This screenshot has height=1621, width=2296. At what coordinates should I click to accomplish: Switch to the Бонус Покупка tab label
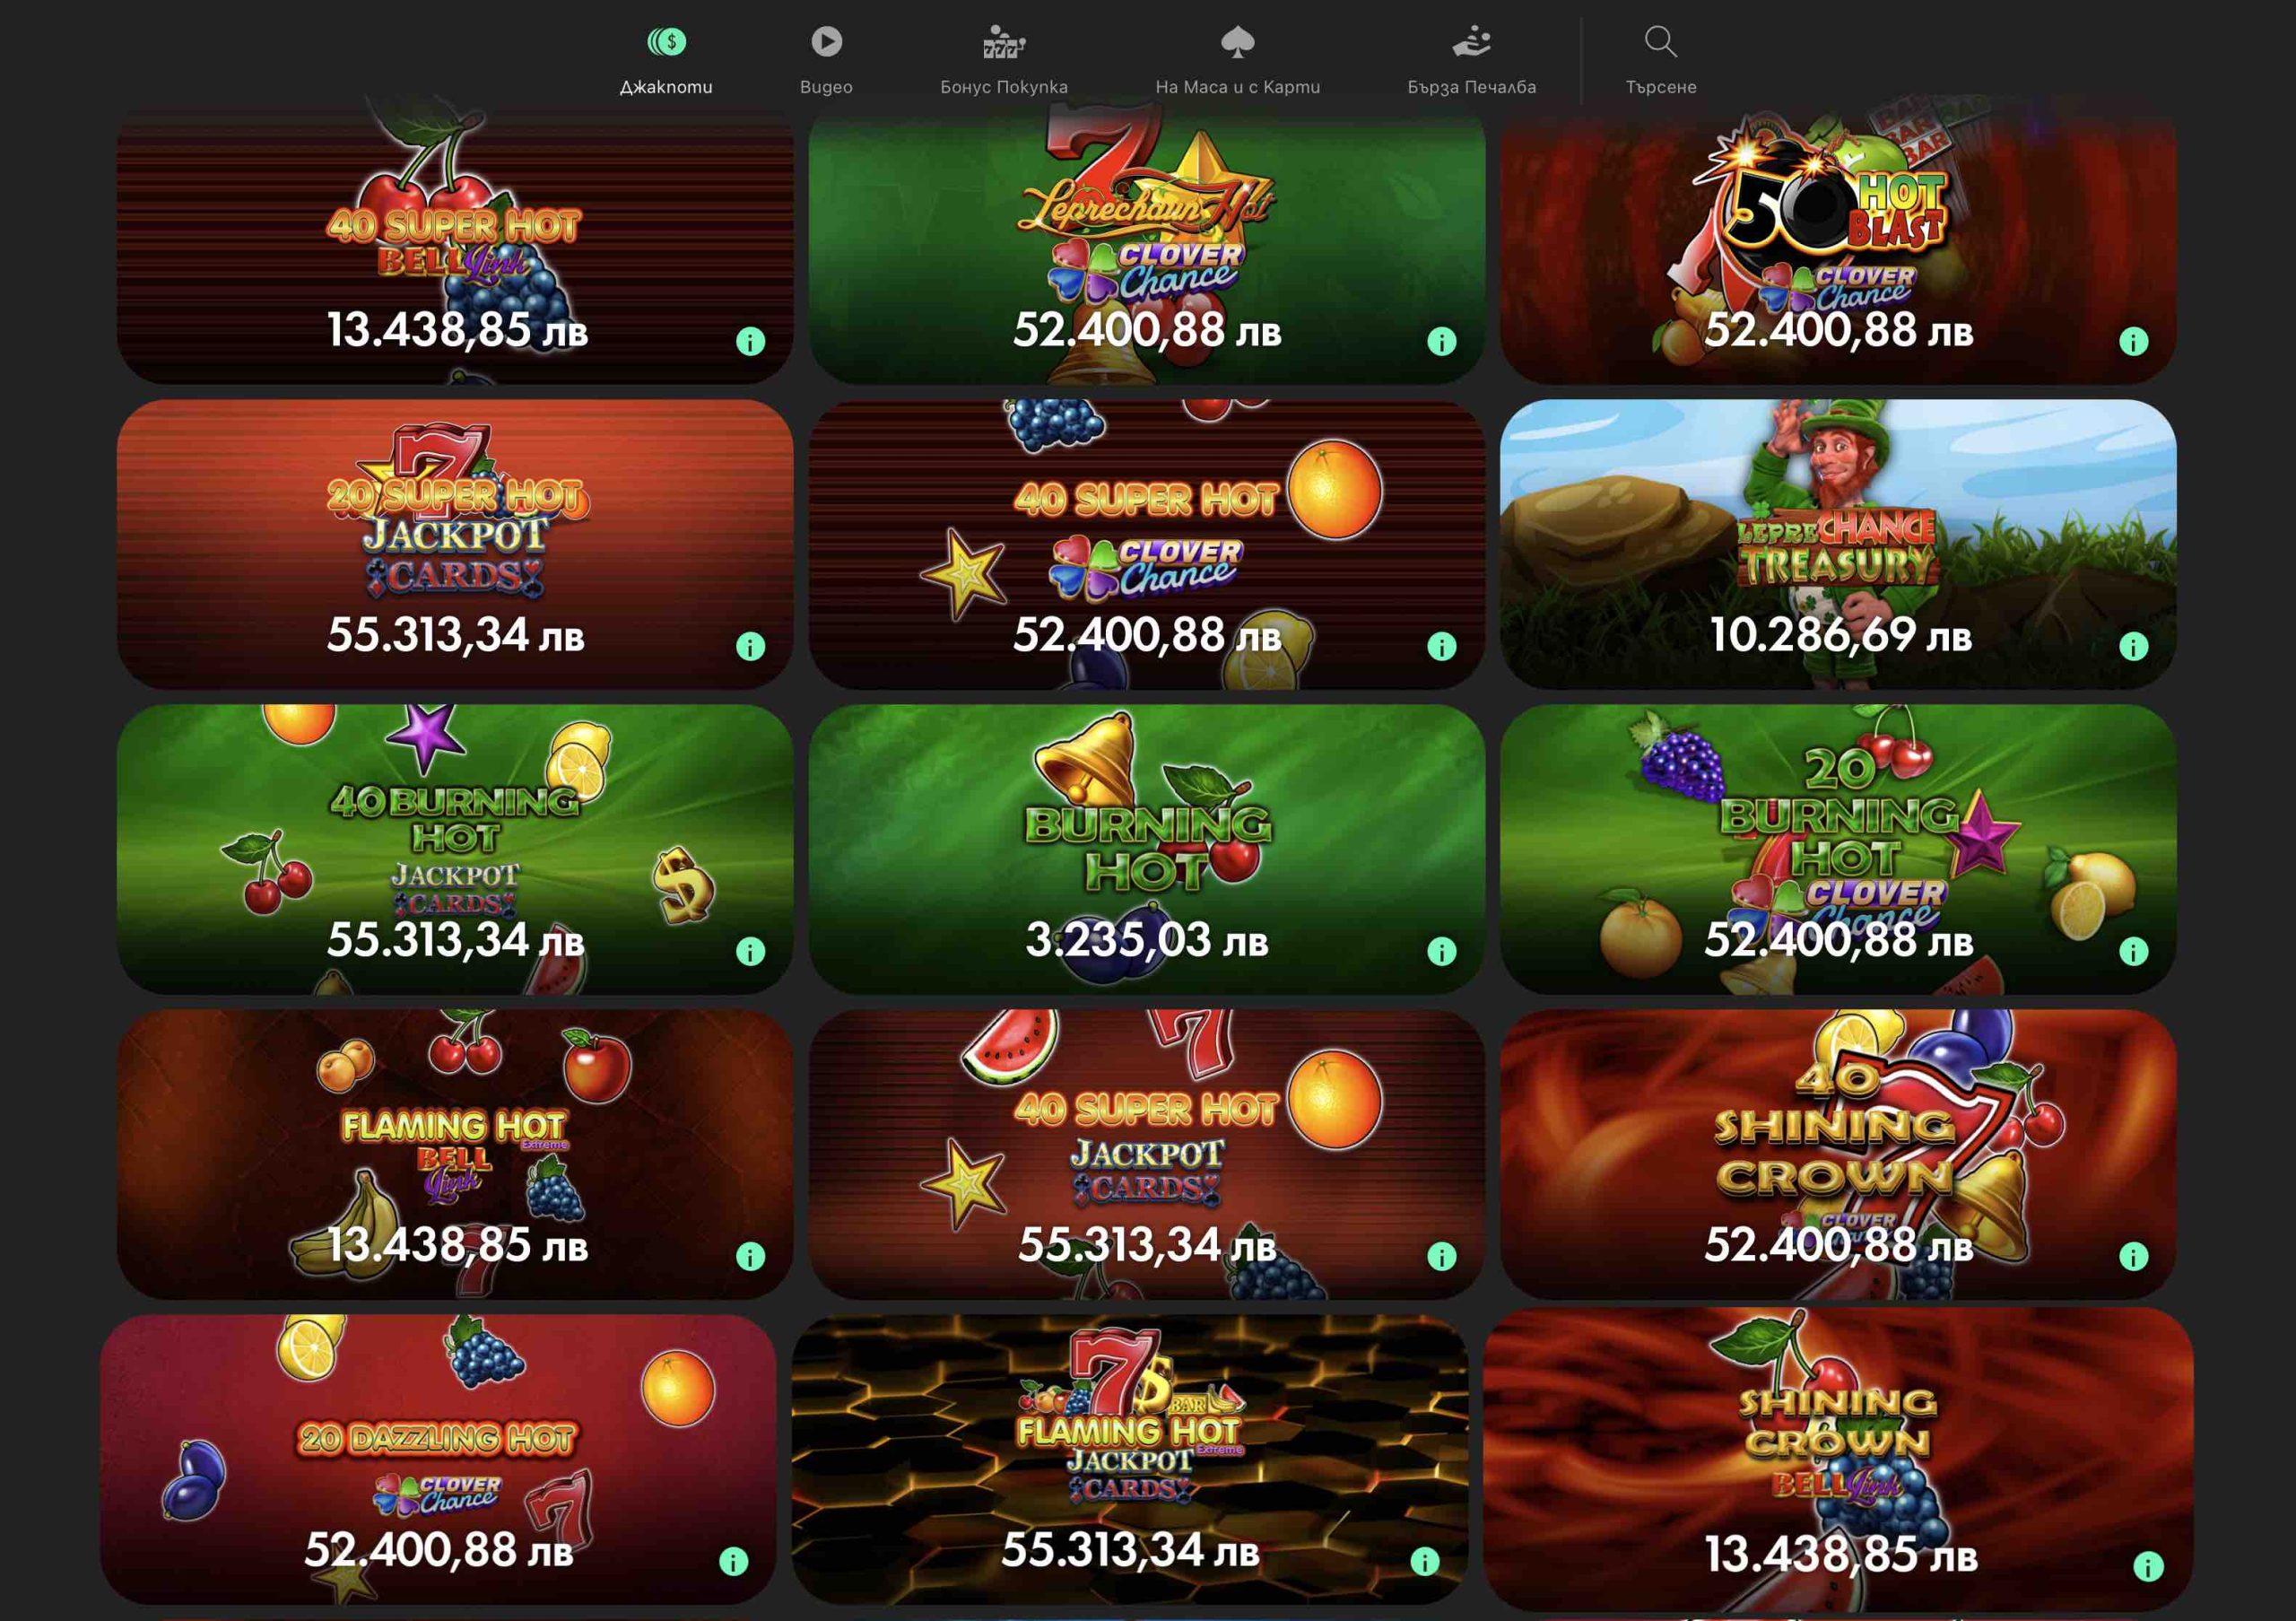pos(1003,87)
